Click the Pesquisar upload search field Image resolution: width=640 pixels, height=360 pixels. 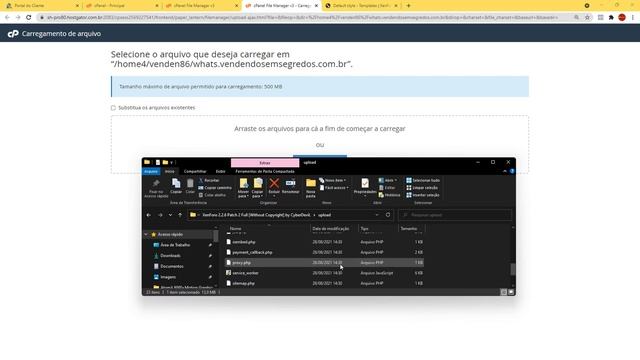(455, 215)
